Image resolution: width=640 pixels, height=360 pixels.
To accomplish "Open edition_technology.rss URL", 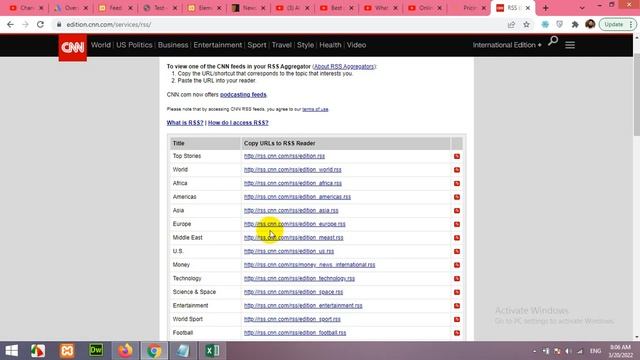I will point(299,278).
